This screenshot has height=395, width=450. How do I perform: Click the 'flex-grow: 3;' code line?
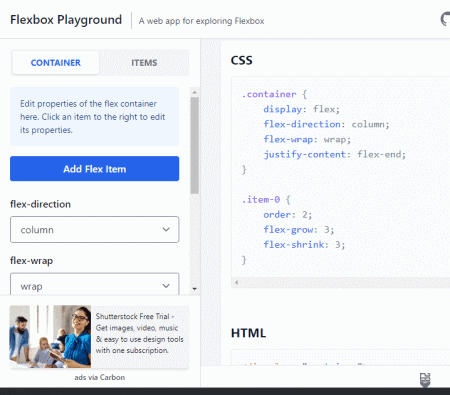click(299, 230)
